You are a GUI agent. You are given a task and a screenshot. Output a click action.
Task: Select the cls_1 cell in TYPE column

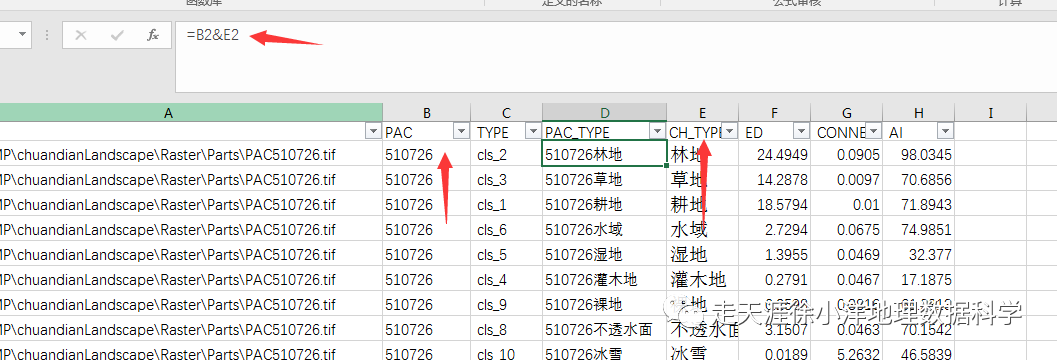point(506,204)
